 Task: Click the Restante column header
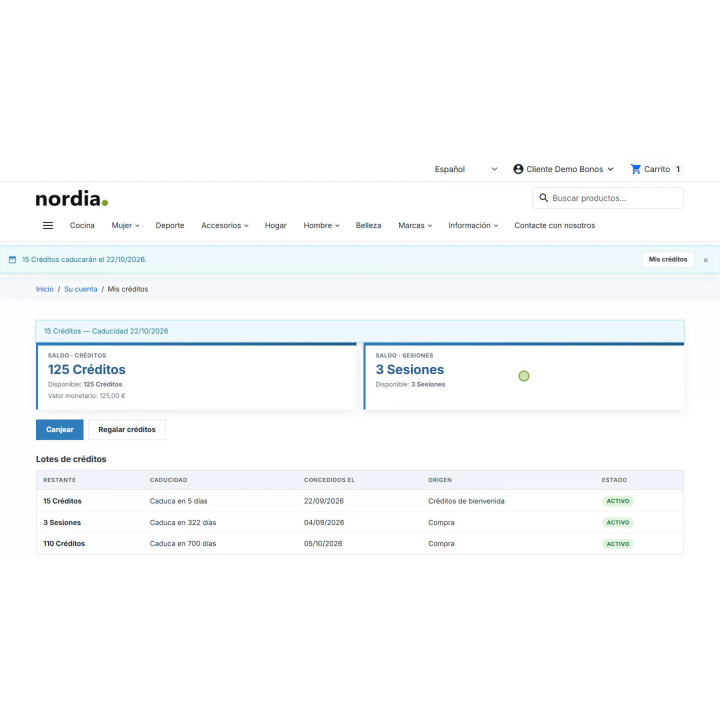point(59,480)
